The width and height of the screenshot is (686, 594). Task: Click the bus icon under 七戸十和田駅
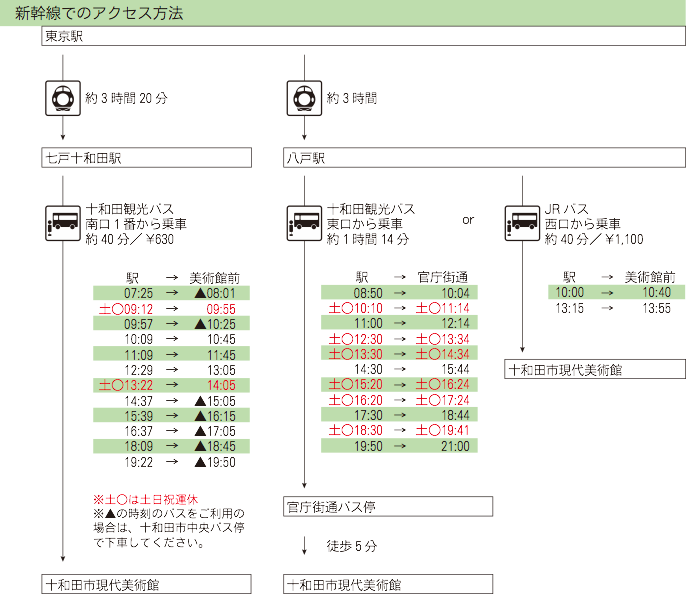click(63, 222)
